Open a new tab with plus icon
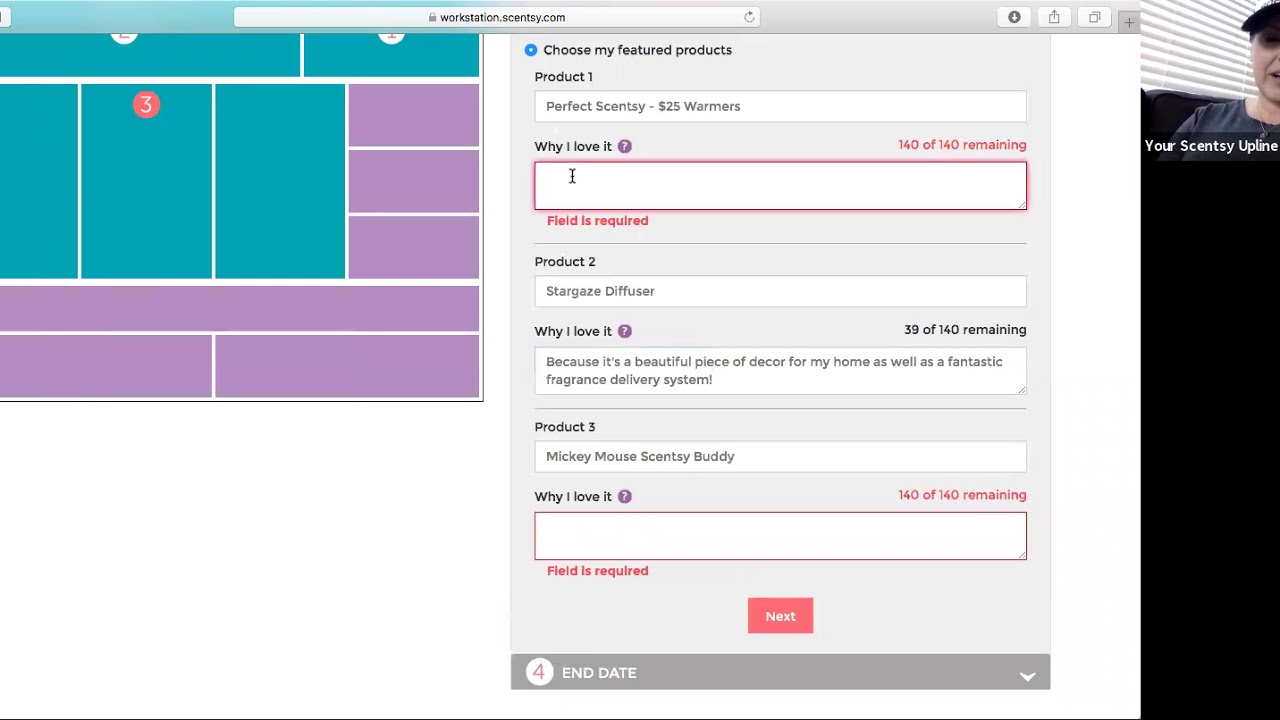This screenshot has width=1280, height=720. (x=1129, y=22)
